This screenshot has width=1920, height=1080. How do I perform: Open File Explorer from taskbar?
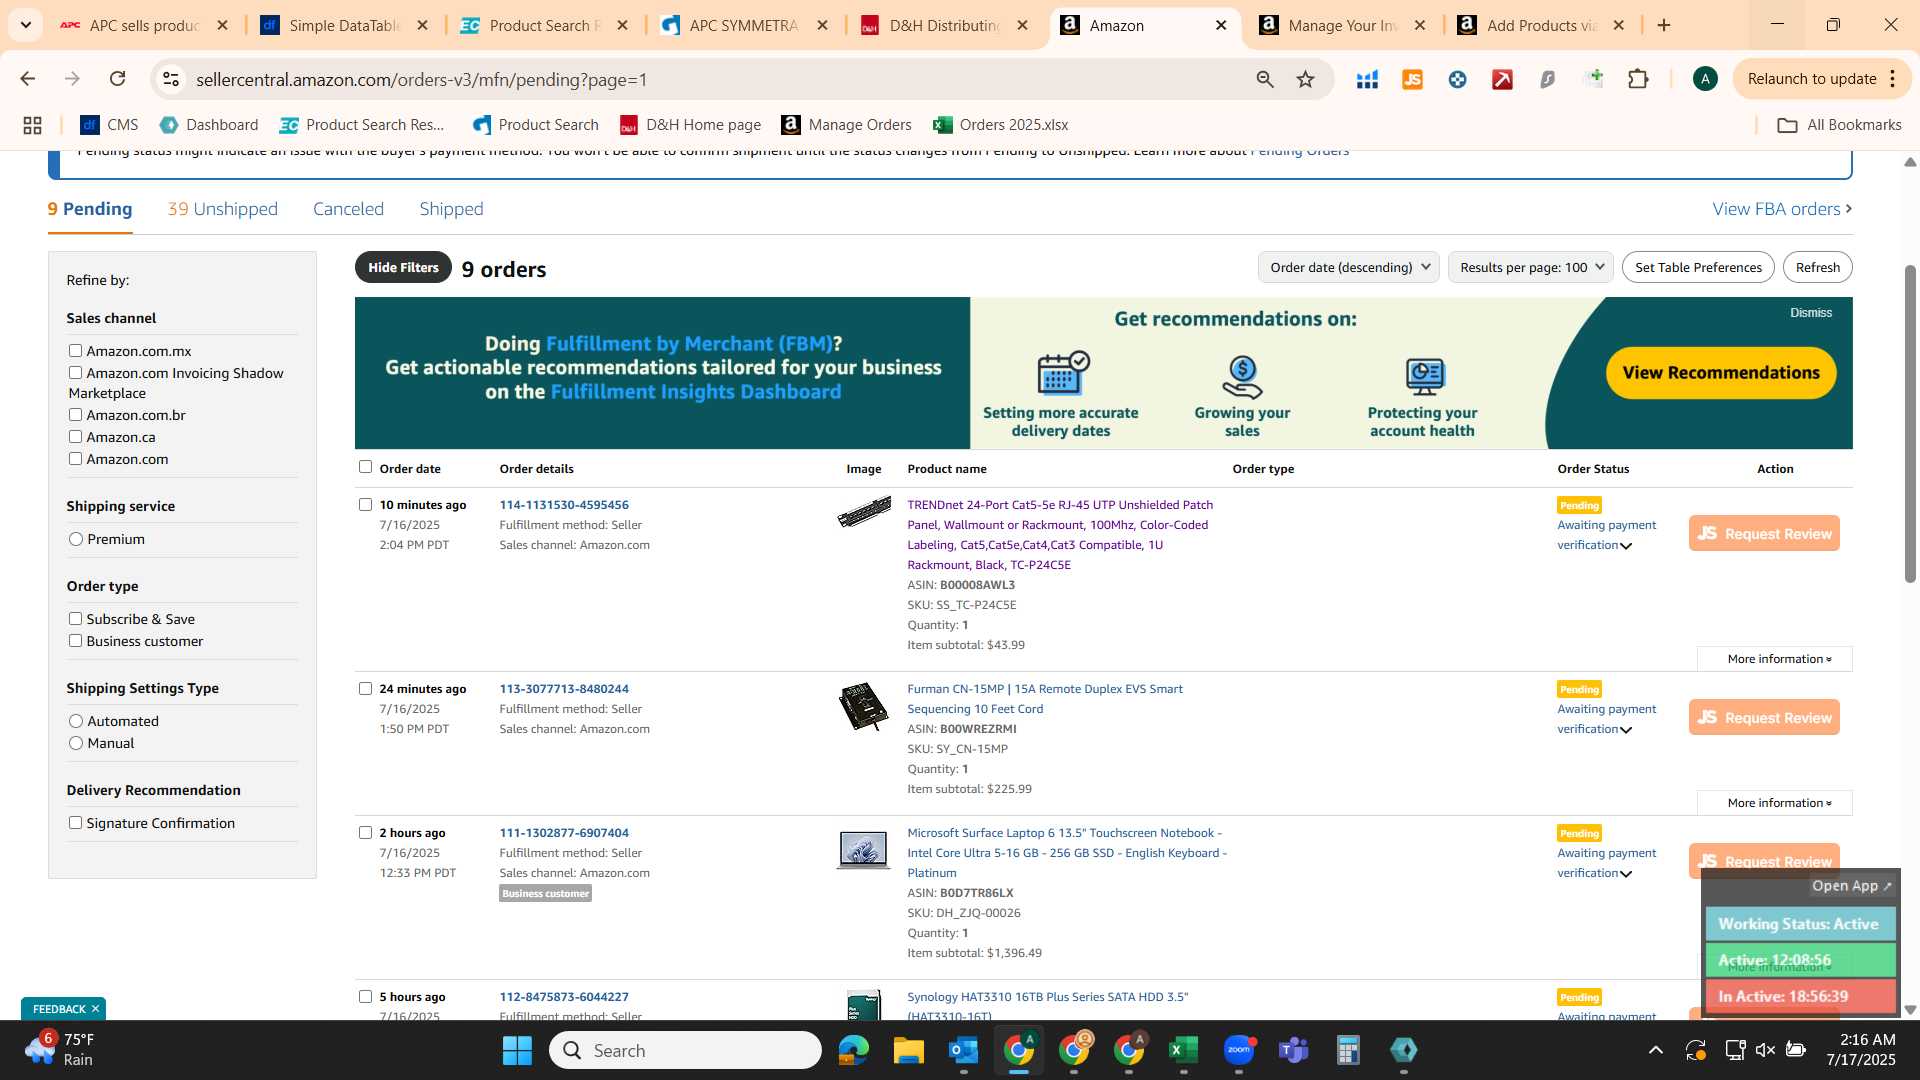tap(908, 1050)
